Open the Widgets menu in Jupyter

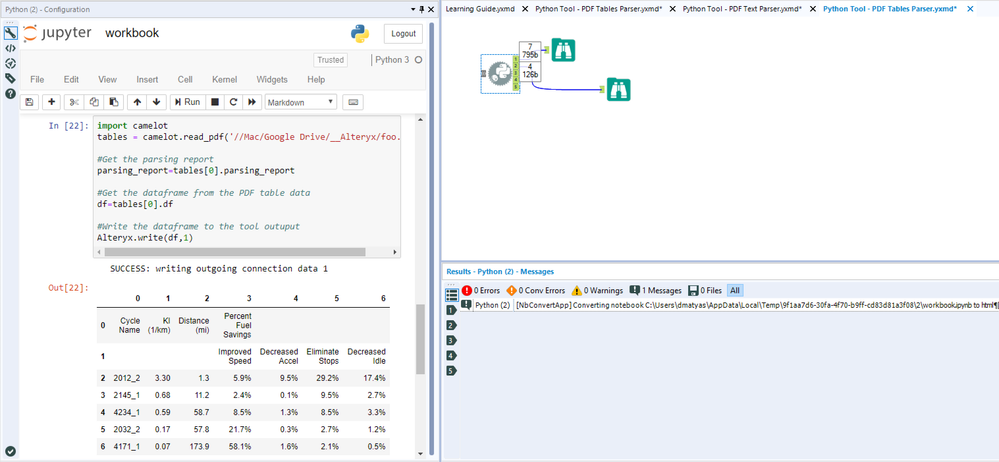pos(272,80)
